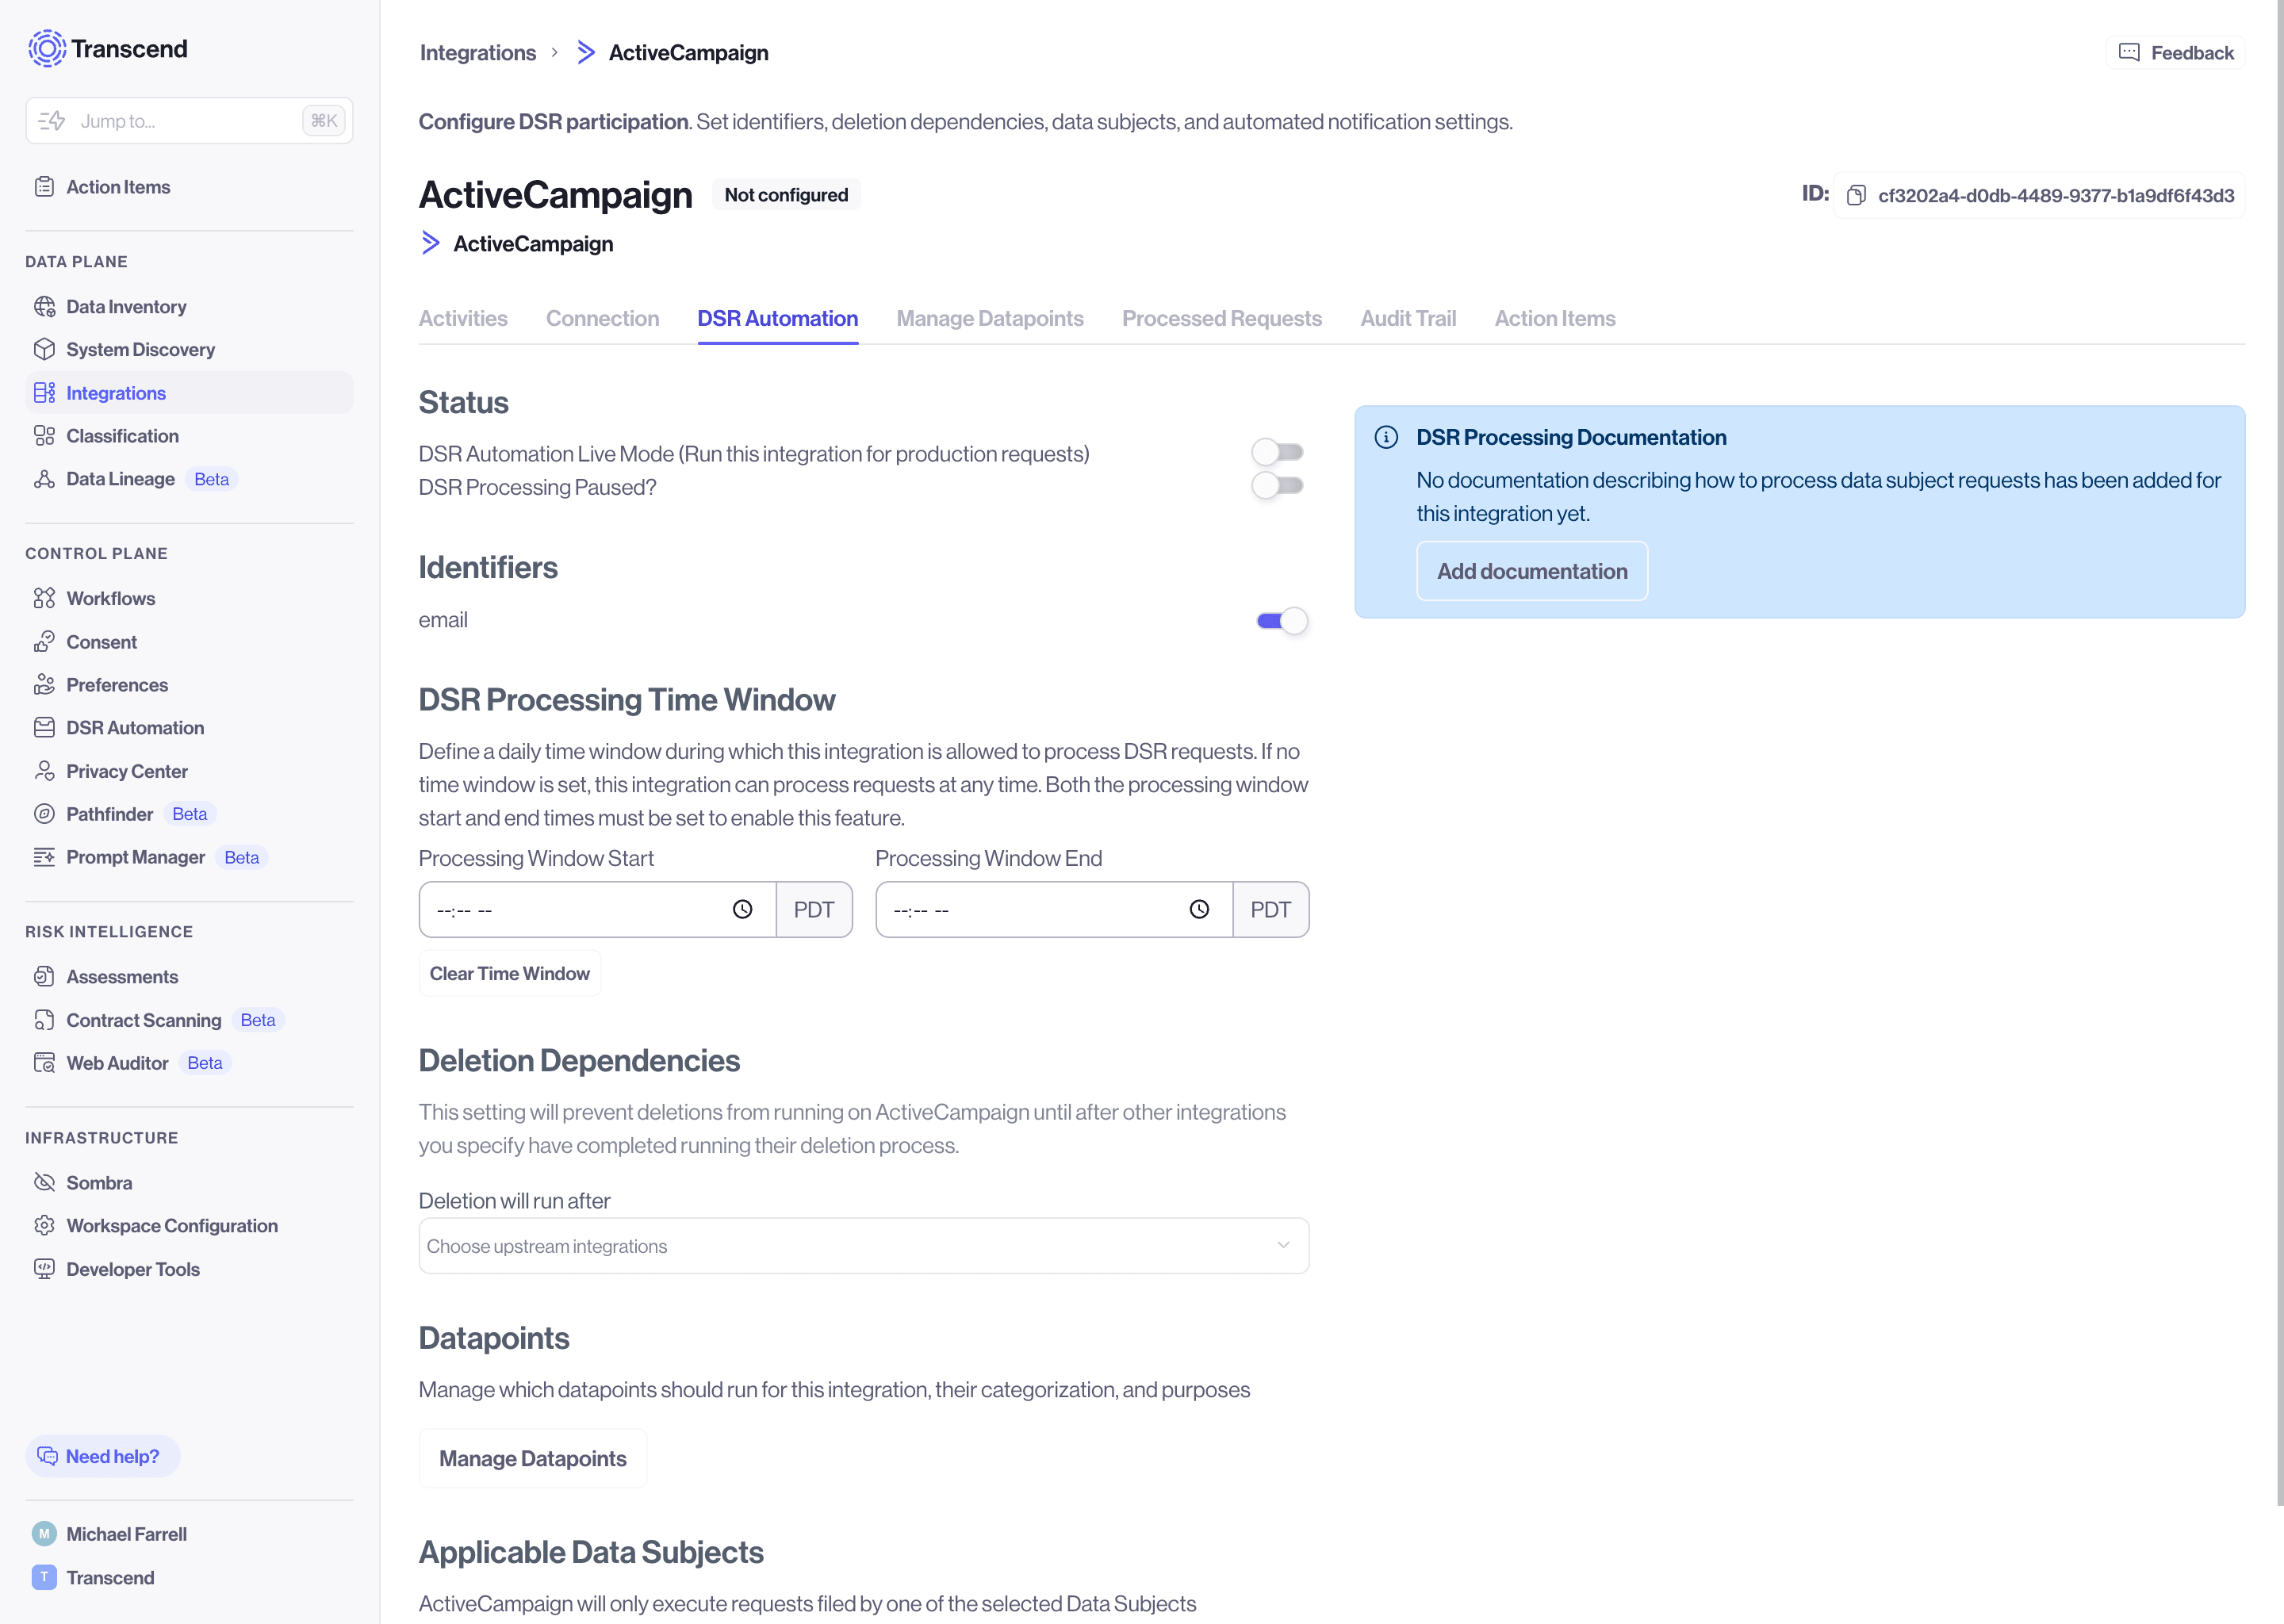Select the Sombra icon under Infrastructure
The height and width of the screenshot is (1624, 2284).
44,1182
